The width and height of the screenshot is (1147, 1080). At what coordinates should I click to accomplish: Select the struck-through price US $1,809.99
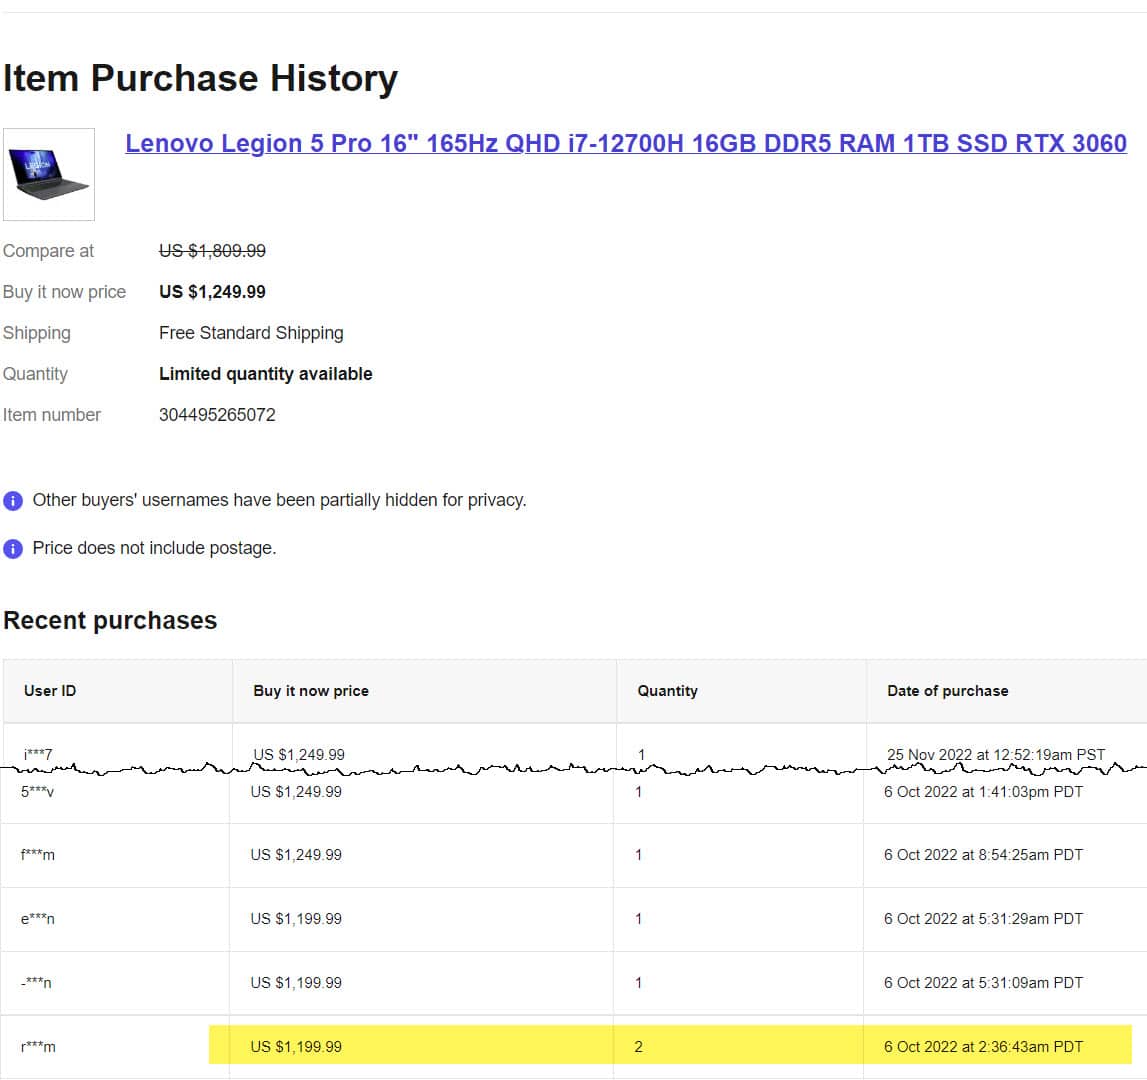(212, 251)
